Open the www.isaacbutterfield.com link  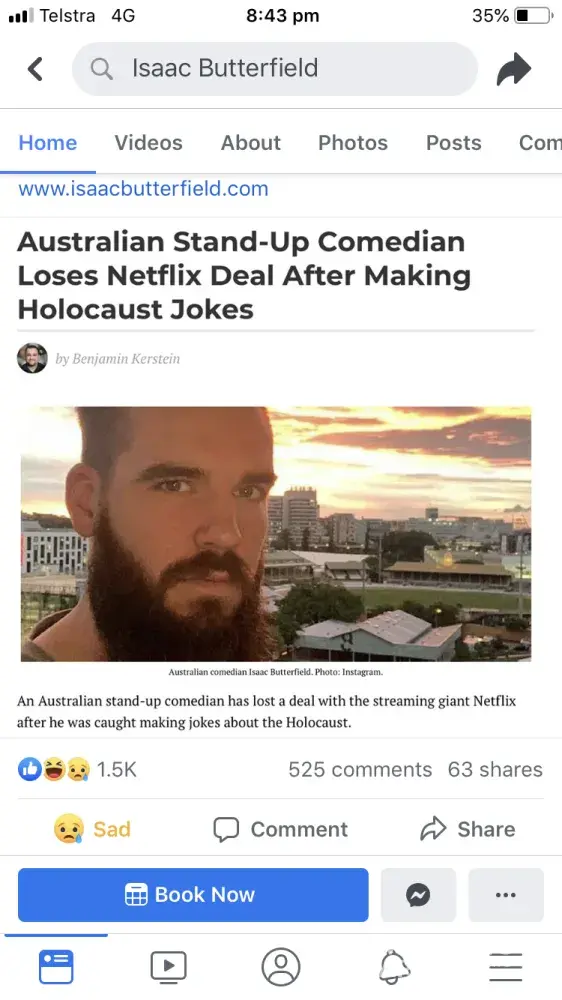point(143,189)
